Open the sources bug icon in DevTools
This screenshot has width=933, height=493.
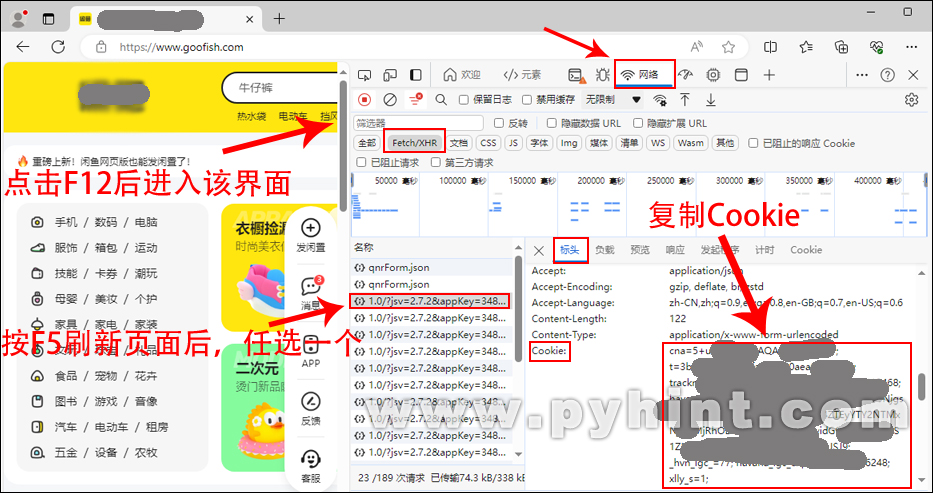(603, 75)
